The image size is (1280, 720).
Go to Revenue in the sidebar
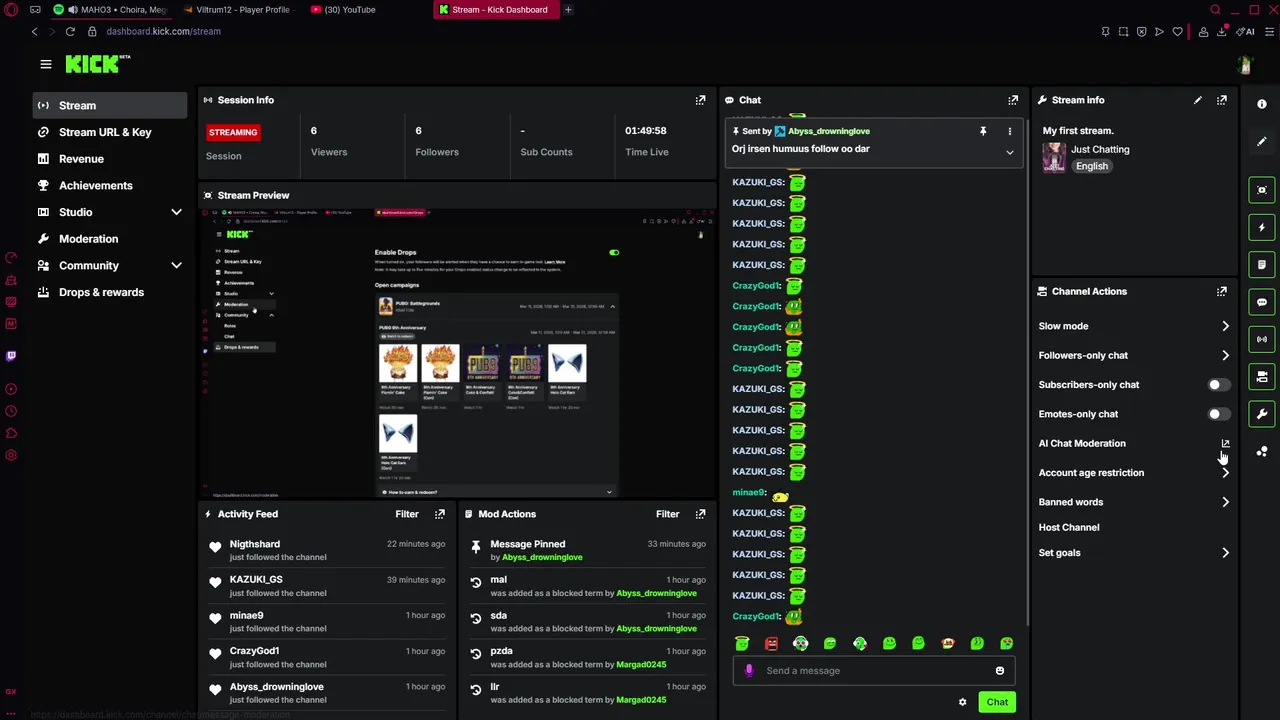click(x=110, y=159)
